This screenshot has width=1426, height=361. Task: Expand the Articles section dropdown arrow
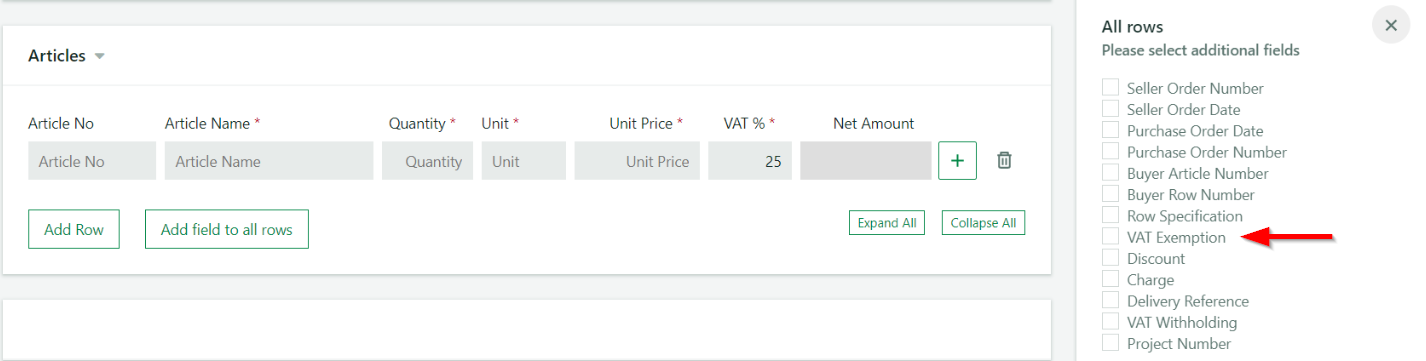click(99, 56)
